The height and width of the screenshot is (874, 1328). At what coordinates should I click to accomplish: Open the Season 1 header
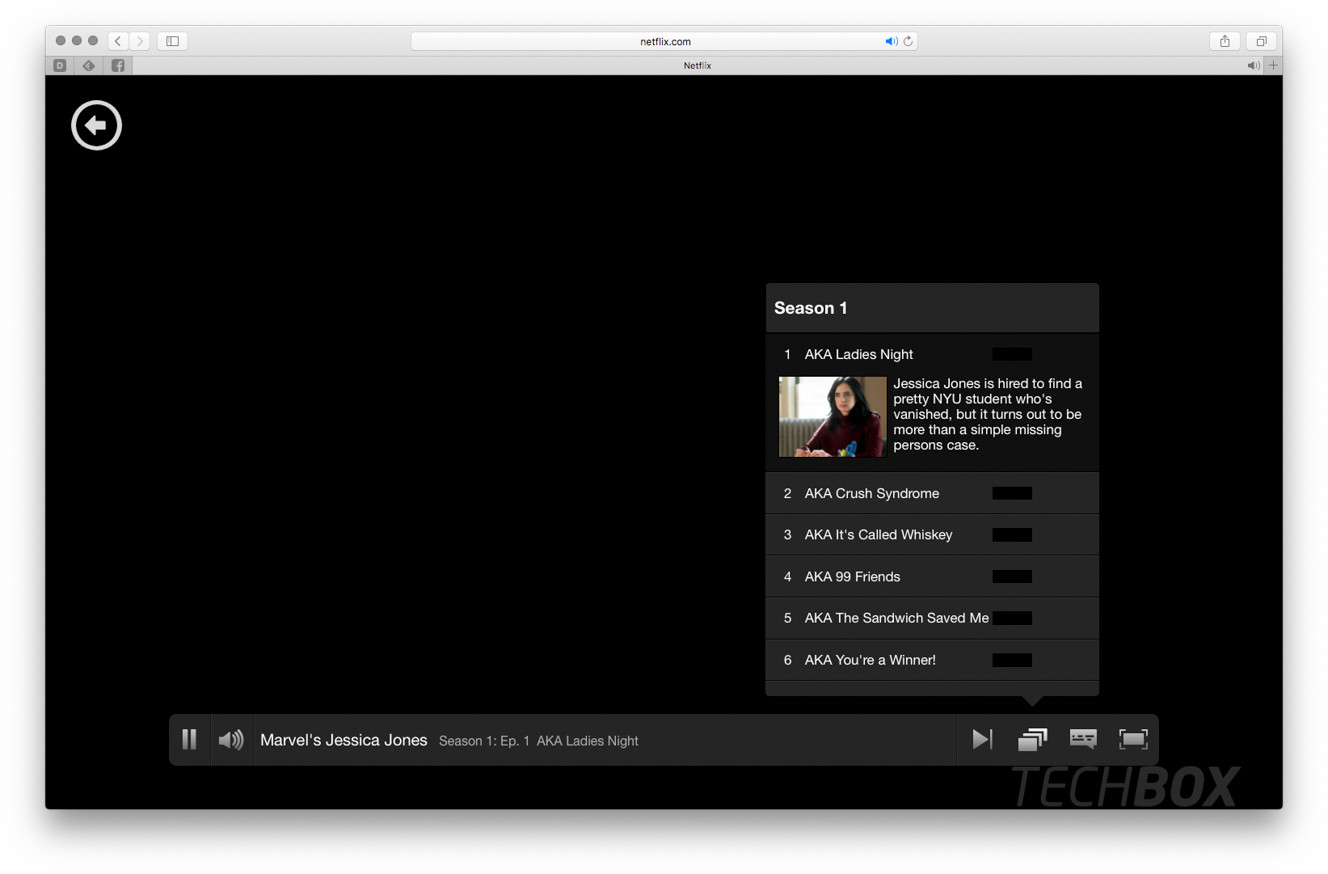[x=932, y=308]
